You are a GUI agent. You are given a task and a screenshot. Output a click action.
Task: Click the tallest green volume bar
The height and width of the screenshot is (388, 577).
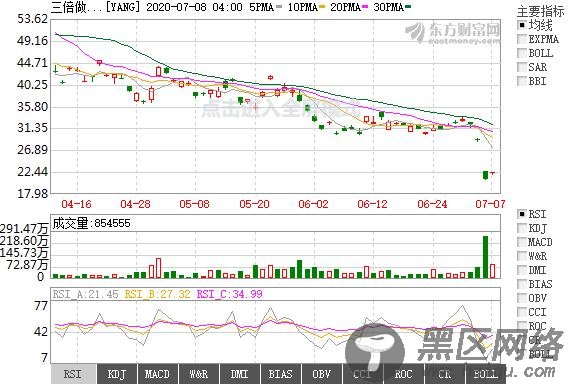click(485, 257)
